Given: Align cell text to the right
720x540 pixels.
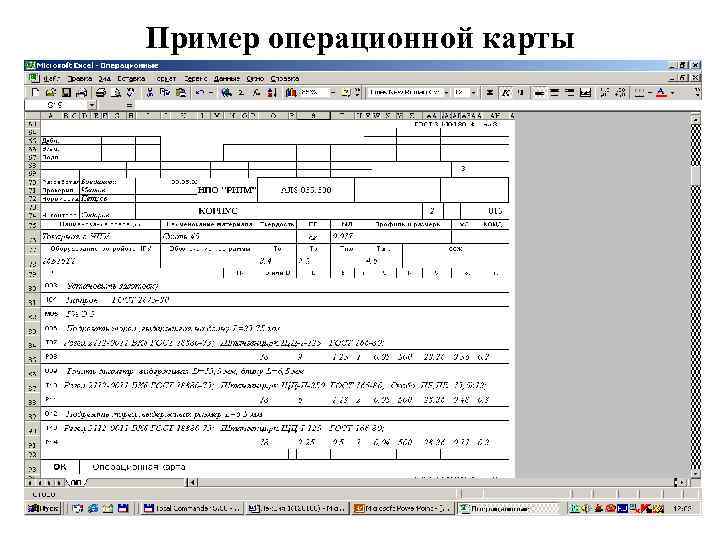Looking at the screenshot, I should [x=570, y=93].
